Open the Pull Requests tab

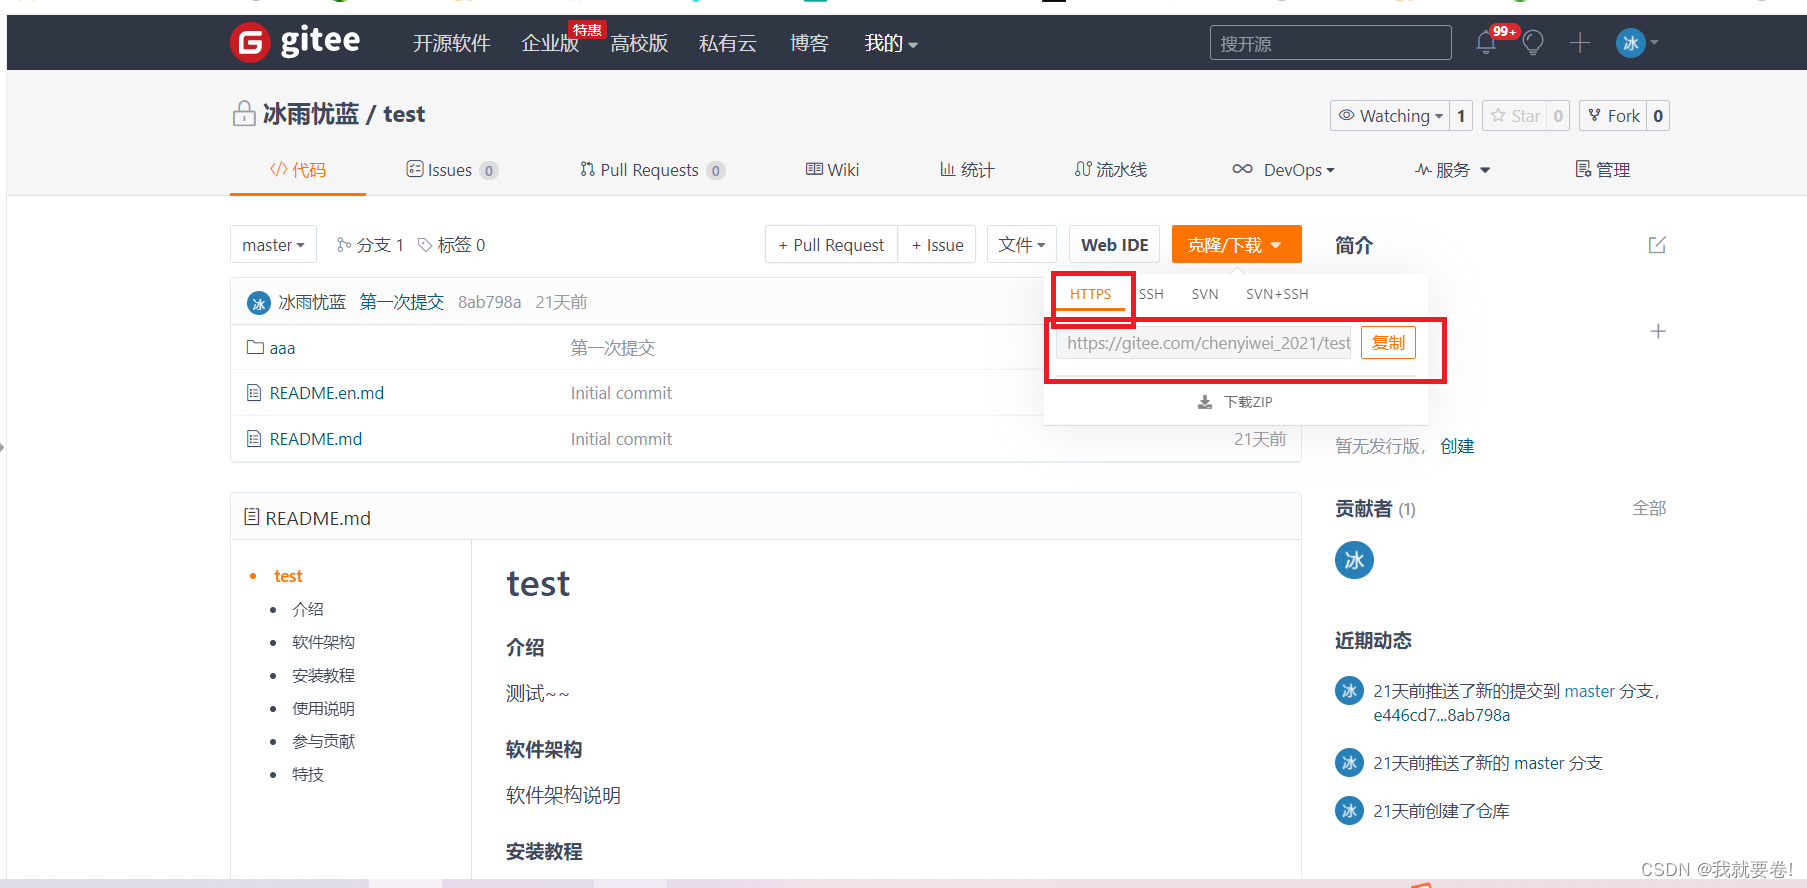click(652, 170)
